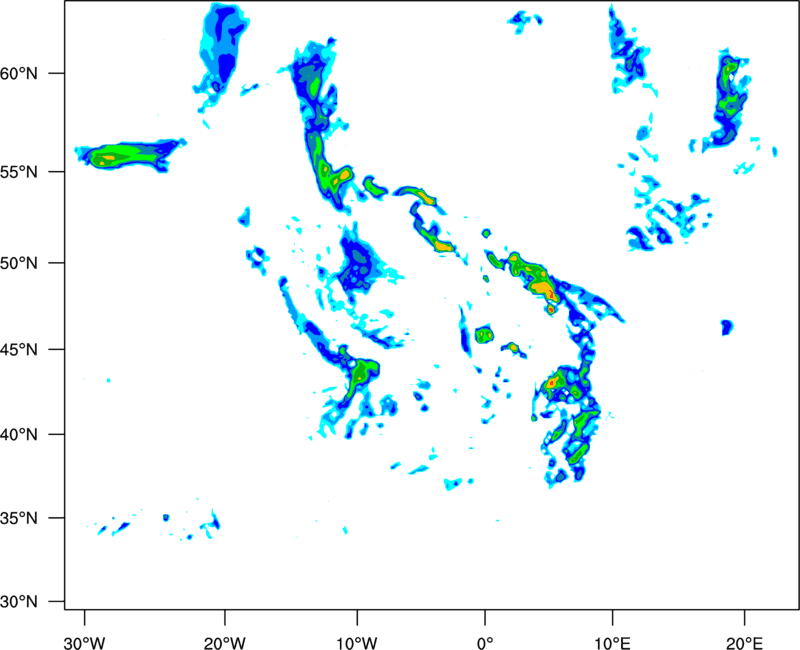
Task: Click the 10°W longitude label
Action: pos(357,643)
